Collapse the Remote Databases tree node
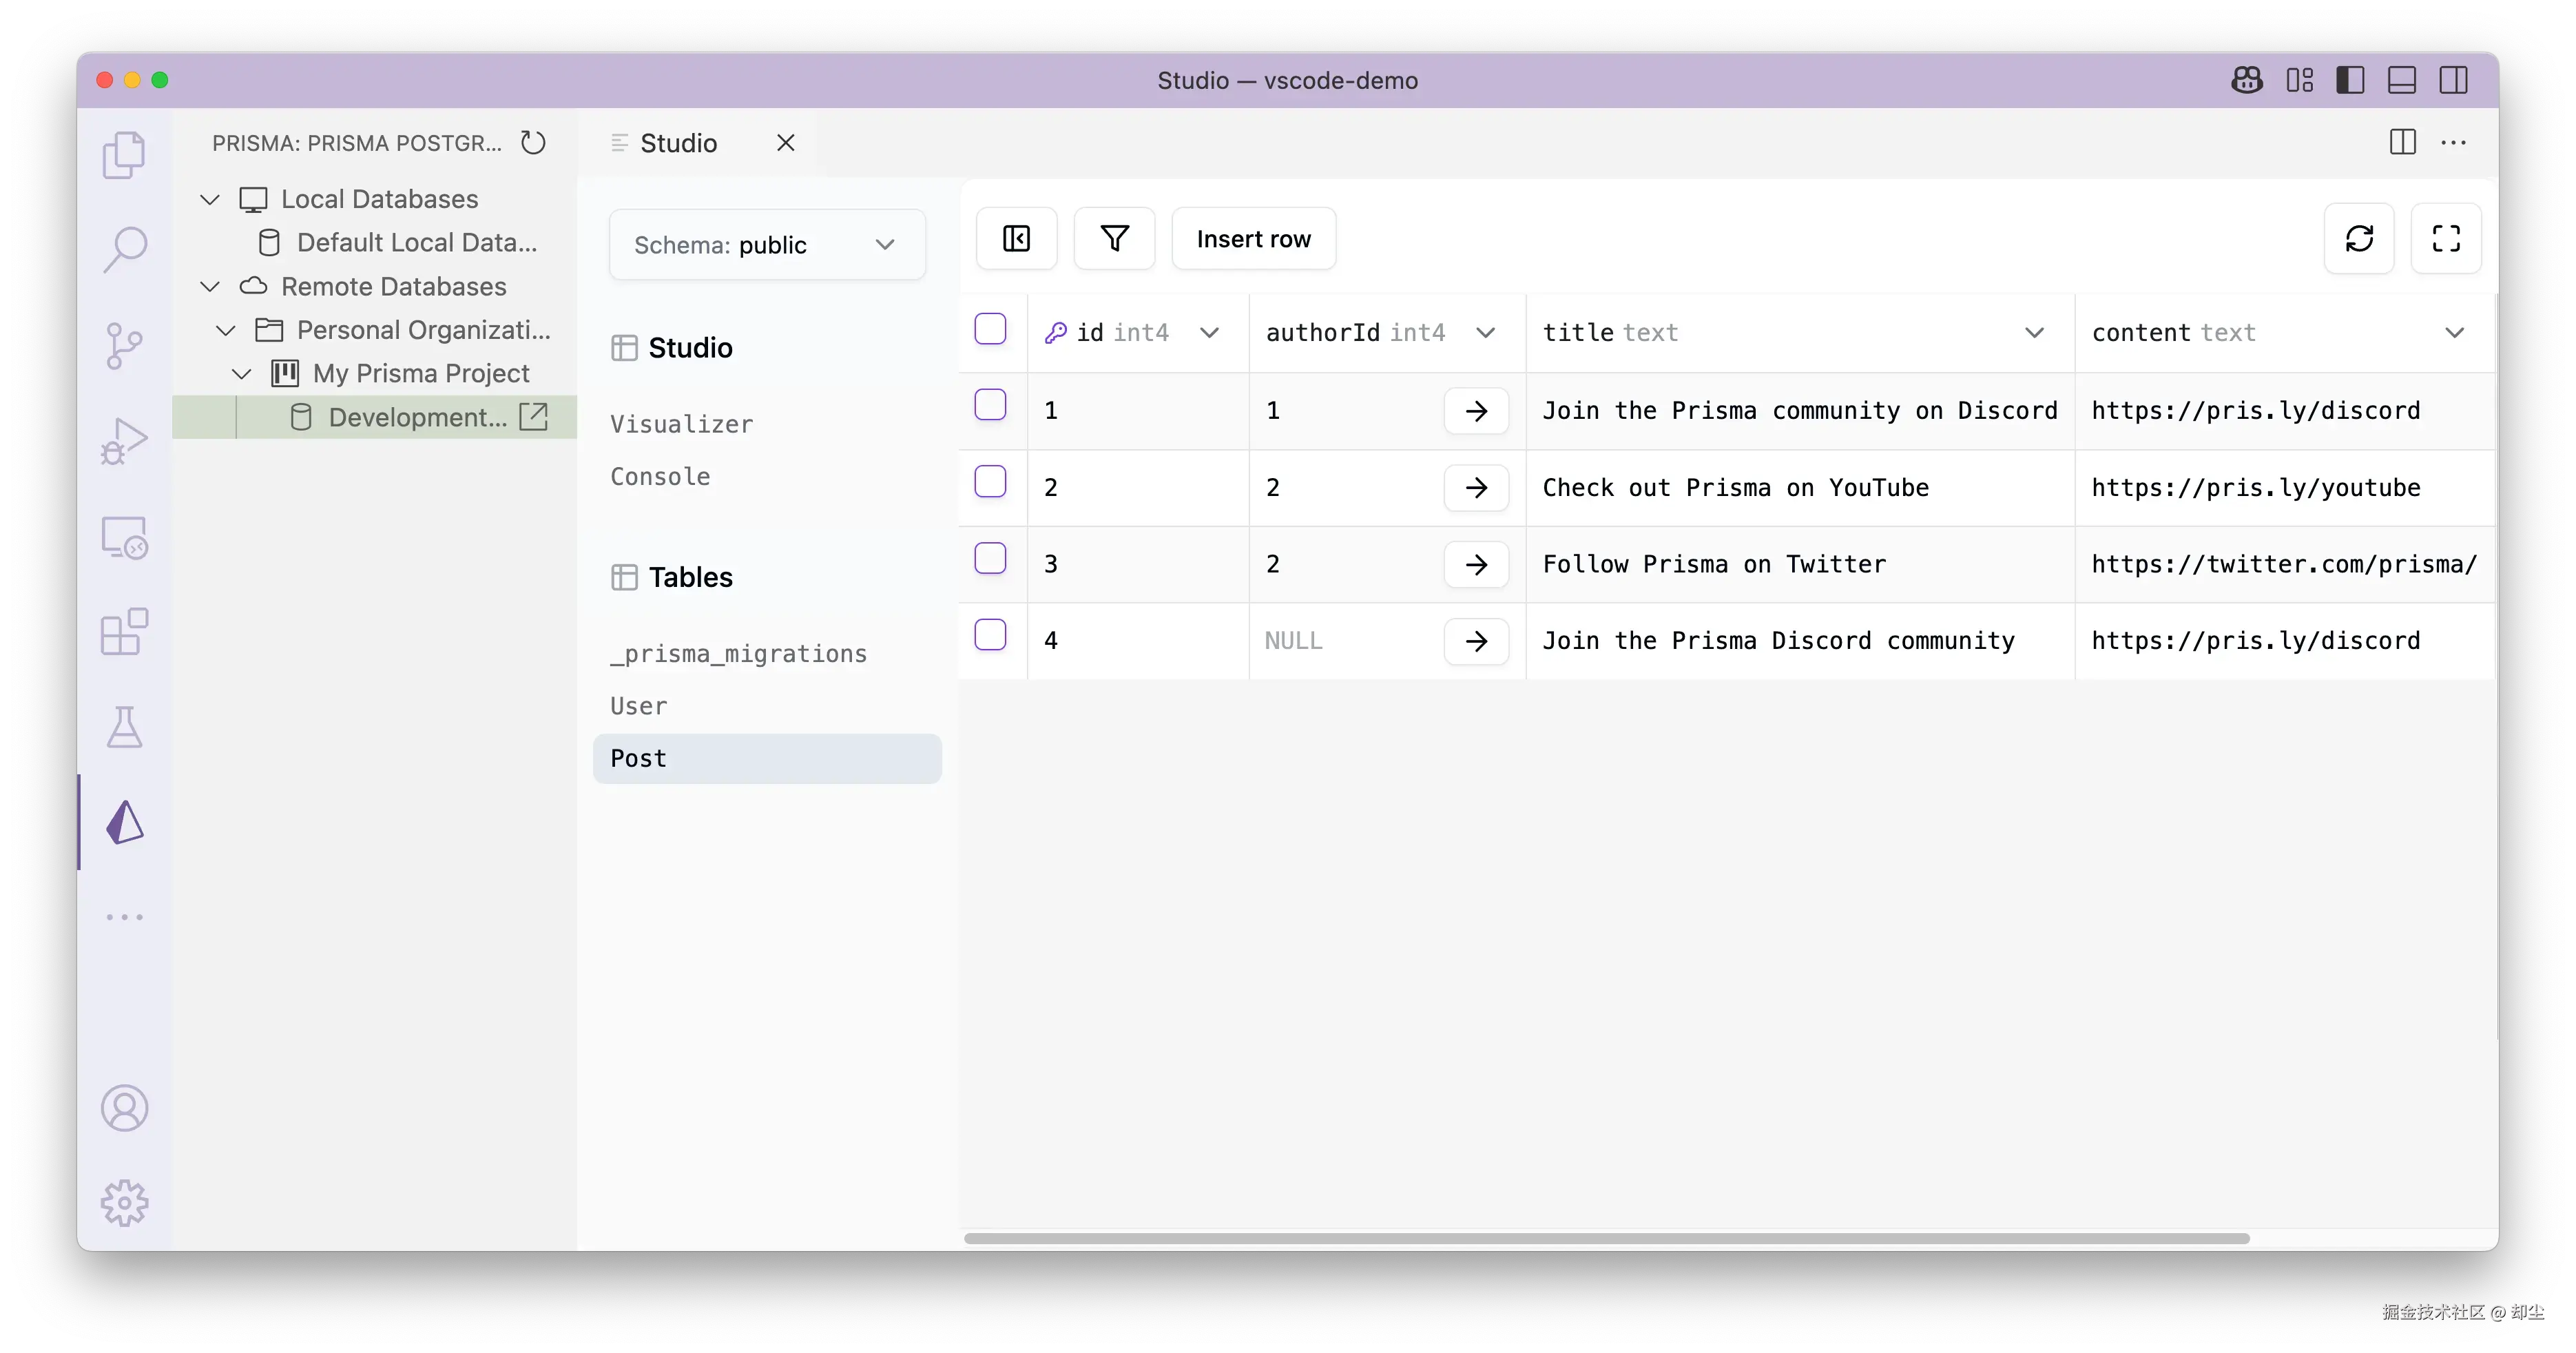The height and width of the screenshot is (1353, 2576). coord(210,287)
